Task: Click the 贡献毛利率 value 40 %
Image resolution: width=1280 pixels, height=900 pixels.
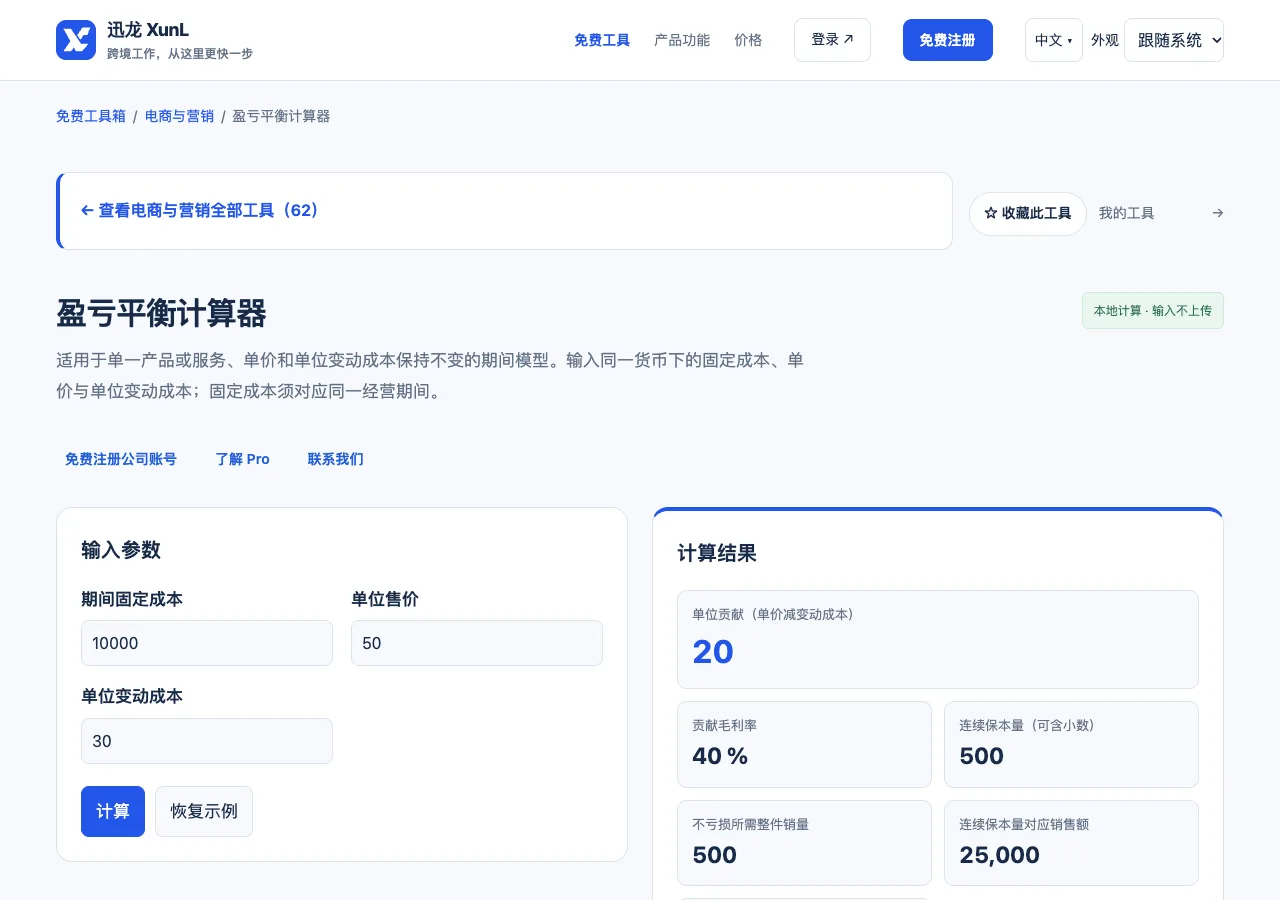Action: [x=720, y=756]
